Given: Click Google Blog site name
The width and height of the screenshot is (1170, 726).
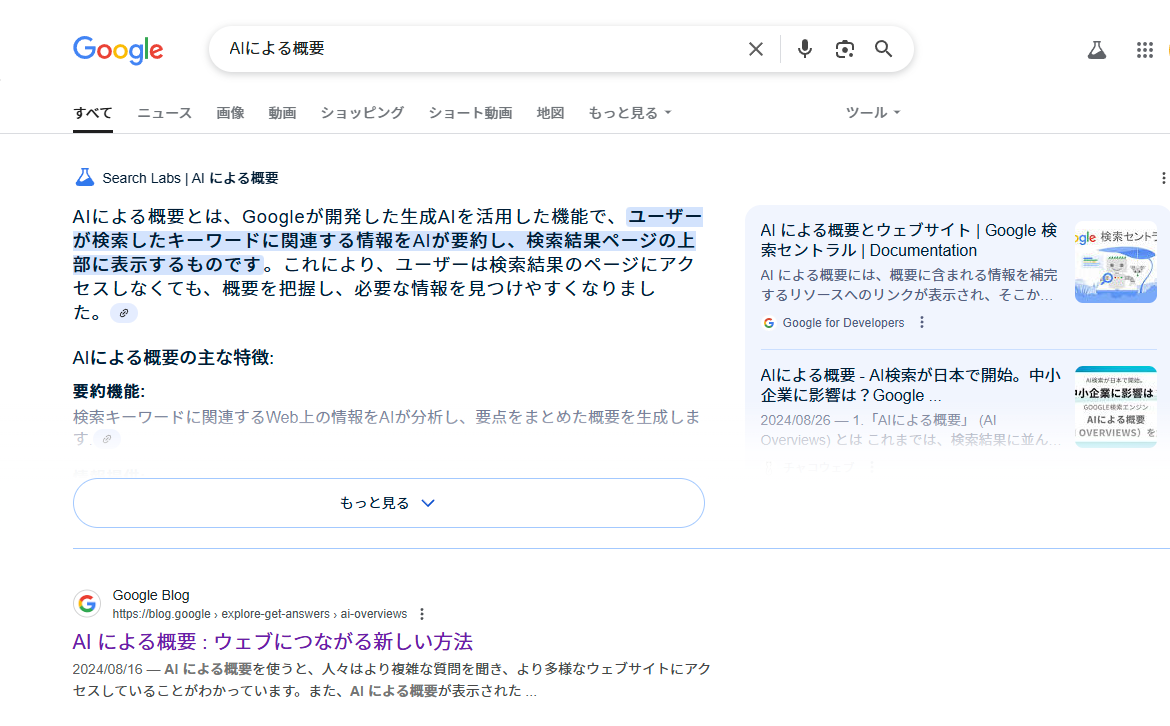Looking at the screenshot, I should click(151, 595).
